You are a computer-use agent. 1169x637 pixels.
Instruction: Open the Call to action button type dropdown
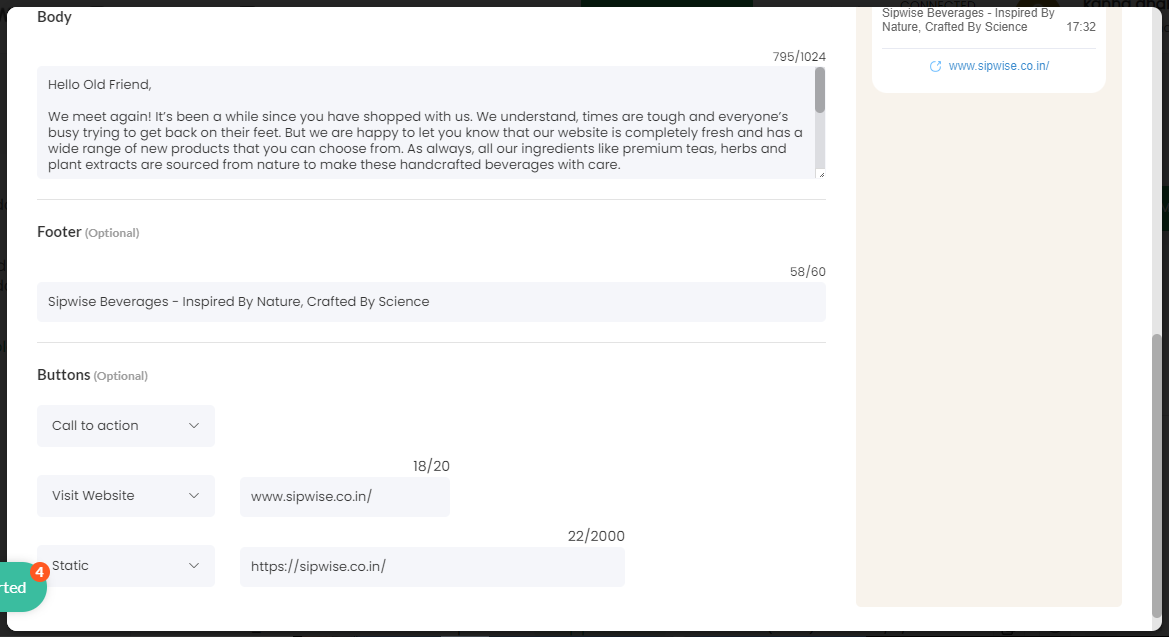125,425
